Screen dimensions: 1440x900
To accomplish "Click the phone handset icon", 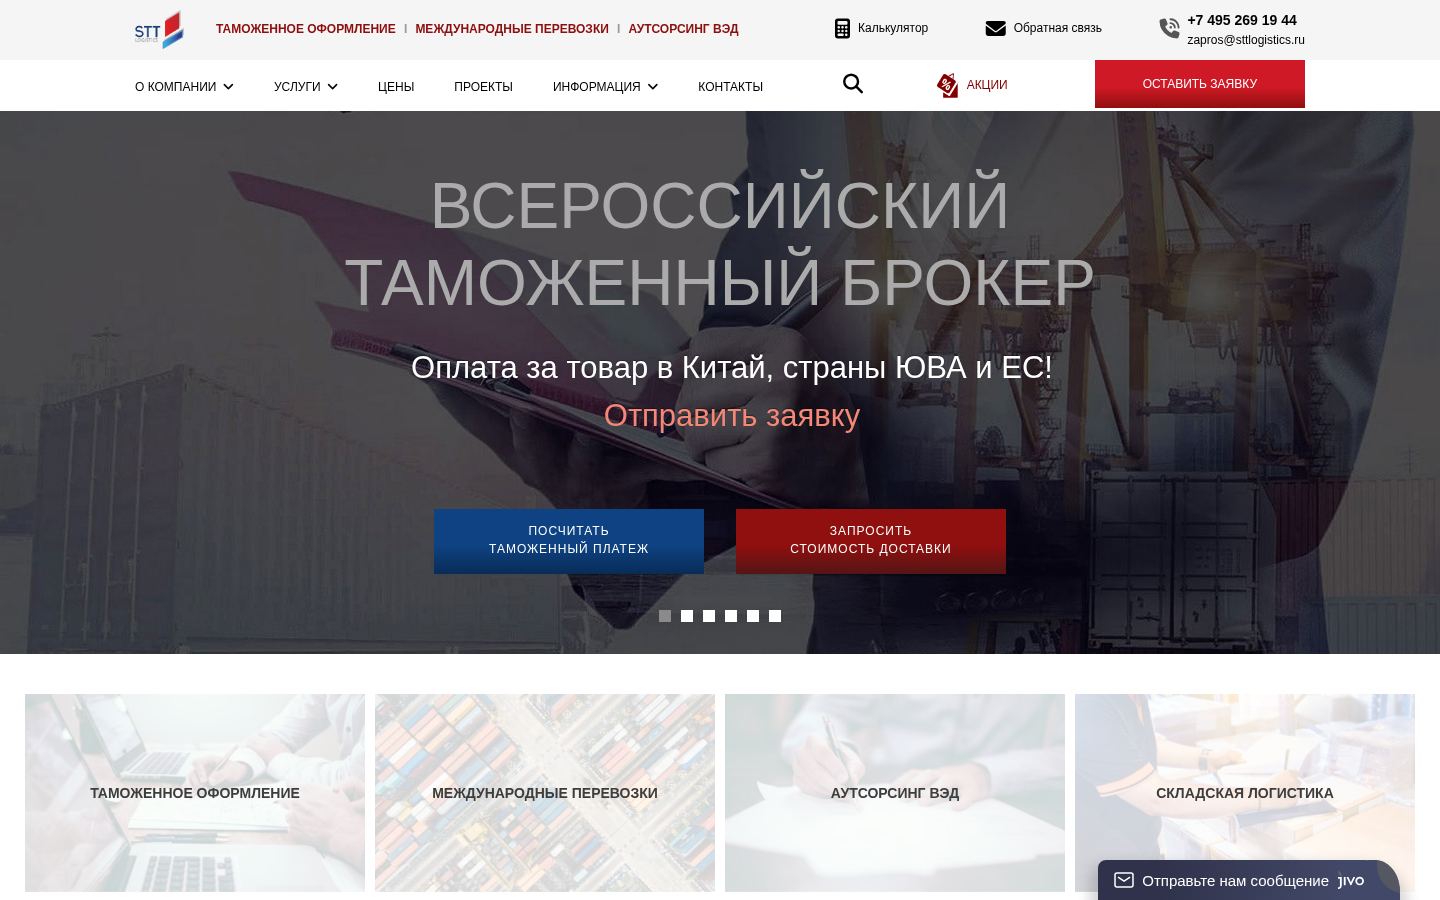I will [x=1169, y=29].
